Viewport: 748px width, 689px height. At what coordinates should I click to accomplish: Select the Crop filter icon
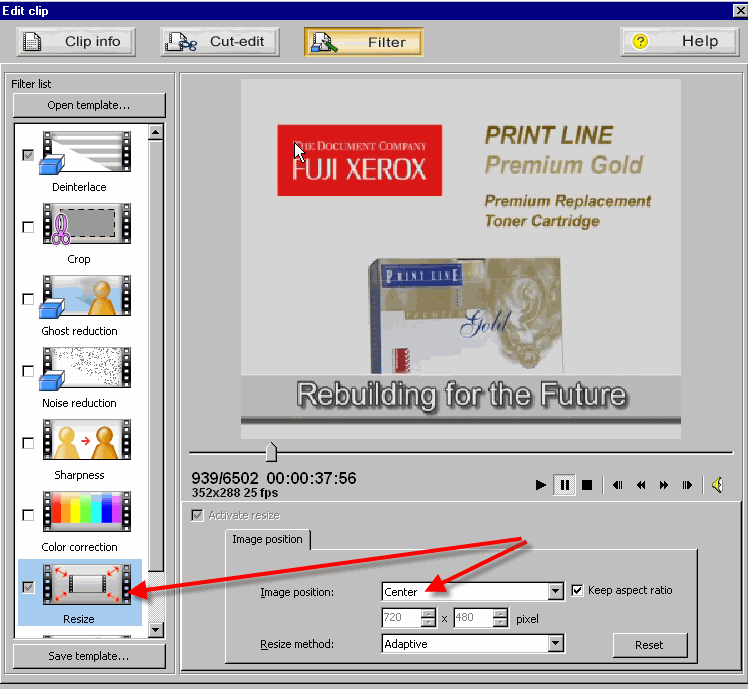(86, 224)
